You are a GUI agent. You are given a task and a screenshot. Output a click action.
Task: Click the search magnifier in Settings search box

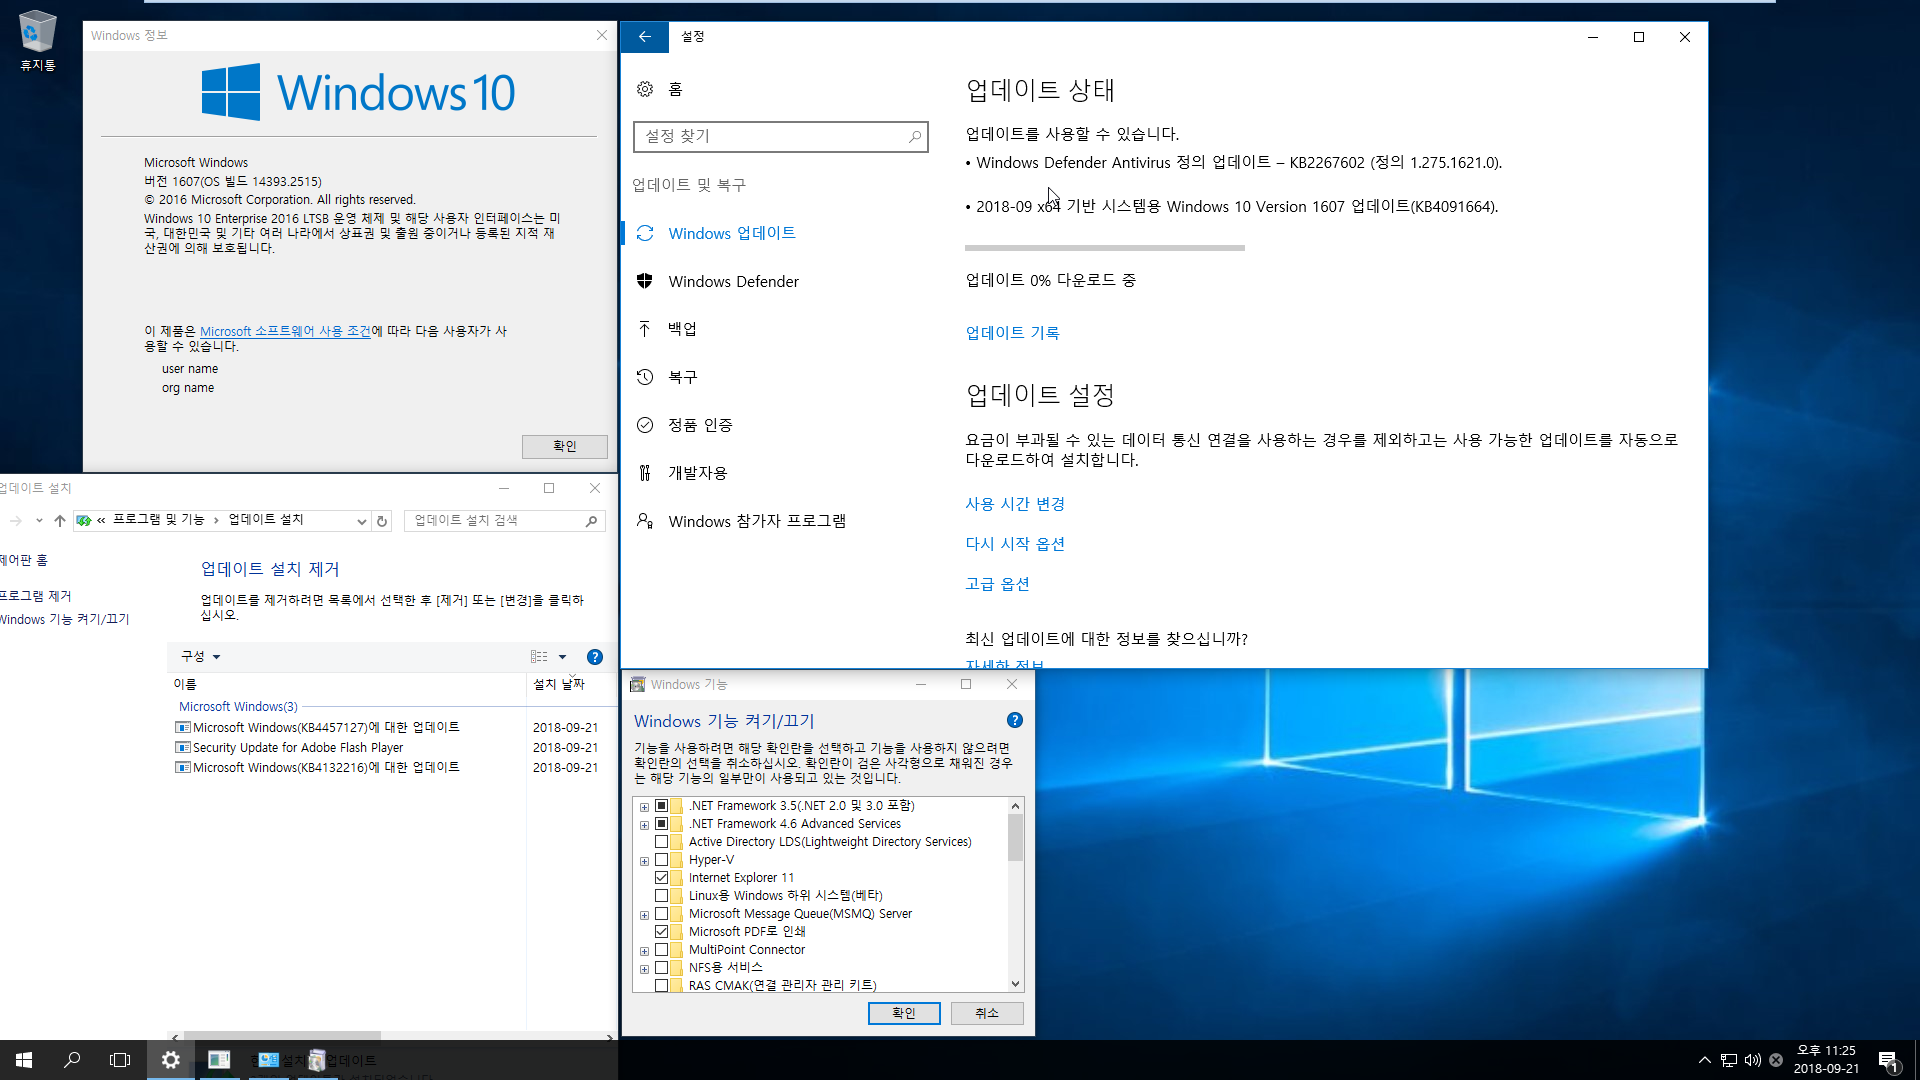tap(914, 137)
